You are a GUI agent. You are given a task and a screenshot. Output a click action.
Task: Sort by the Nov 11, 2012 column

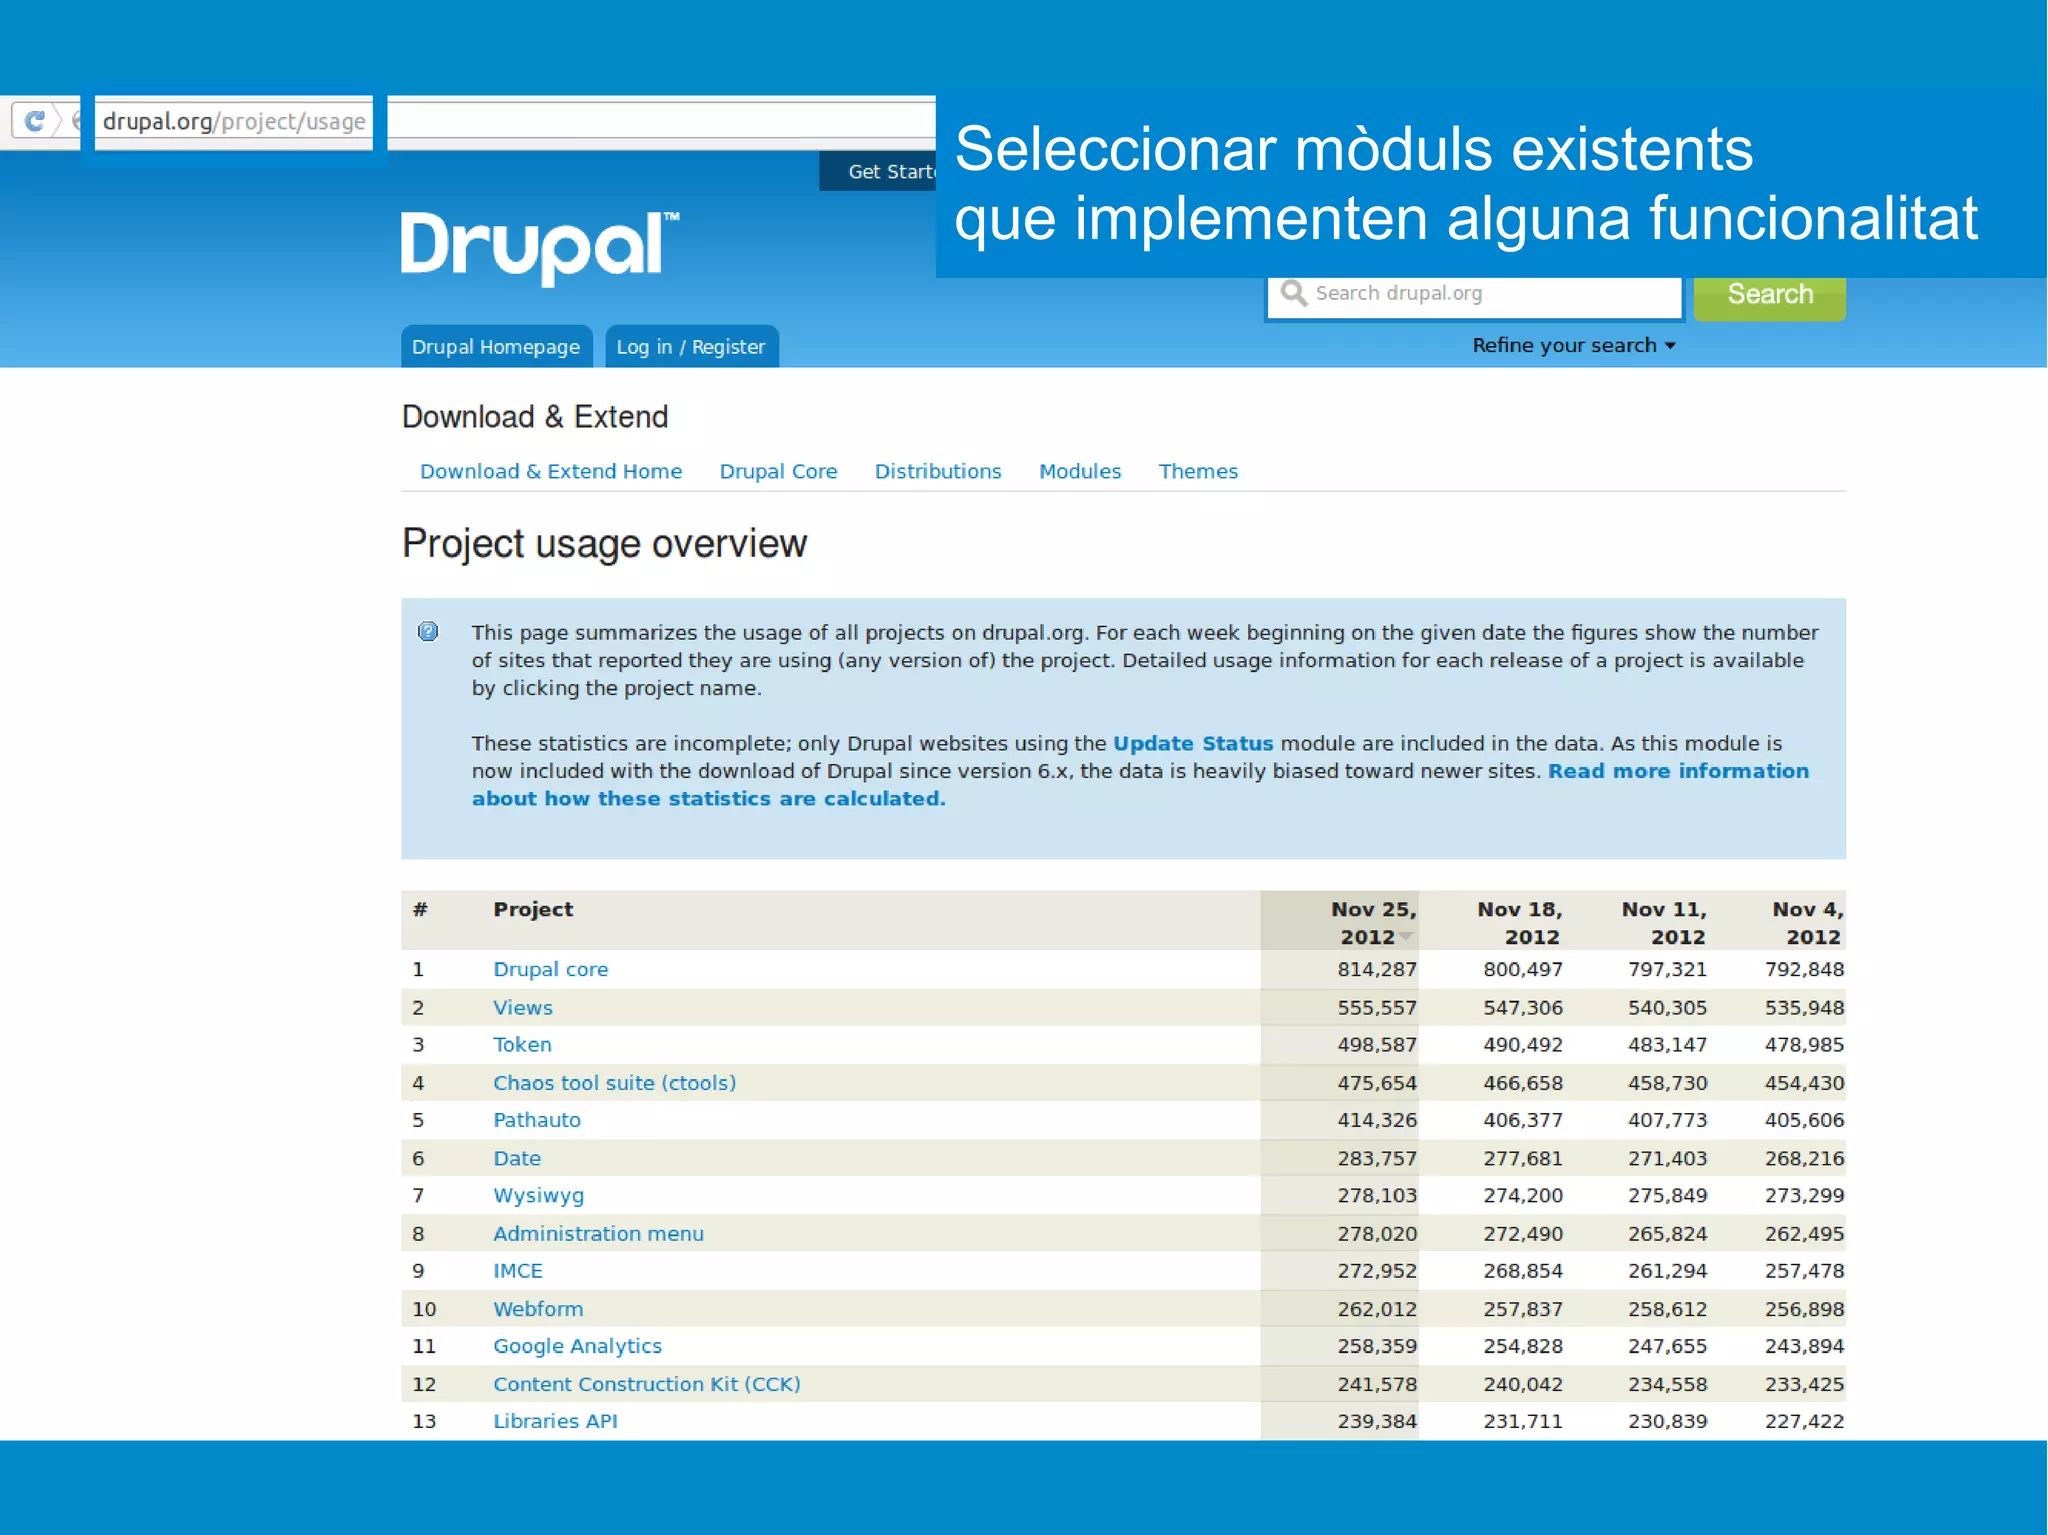pyautogui.click(x=1664, y=923)
